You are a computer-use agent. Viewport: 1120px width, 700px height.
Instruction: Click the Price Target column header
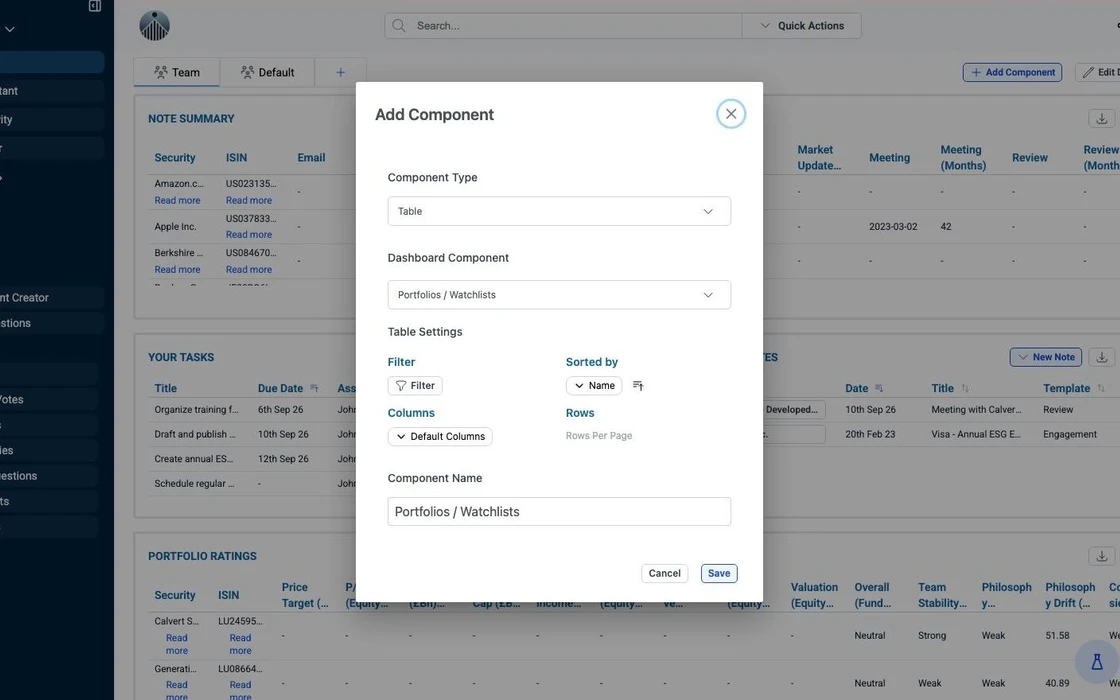pyautogui.click(x=305, y=595)
